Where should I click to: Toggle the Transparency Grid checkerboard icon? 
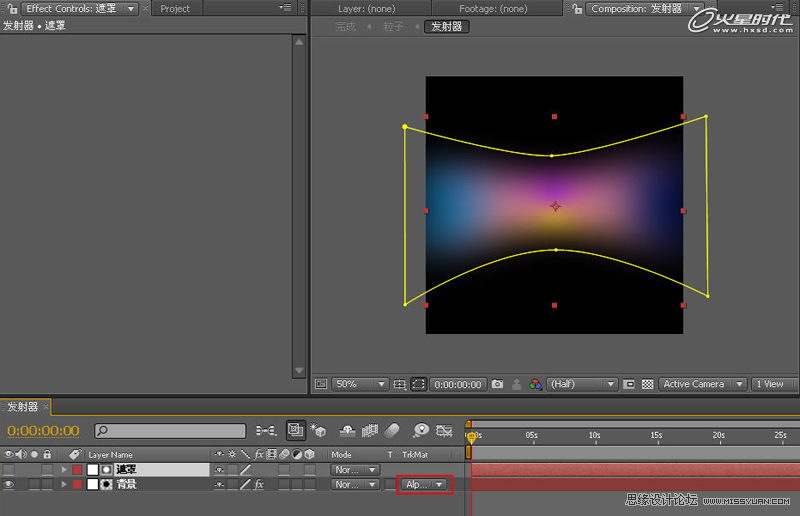pyautogui.click(x=647, y=384)
